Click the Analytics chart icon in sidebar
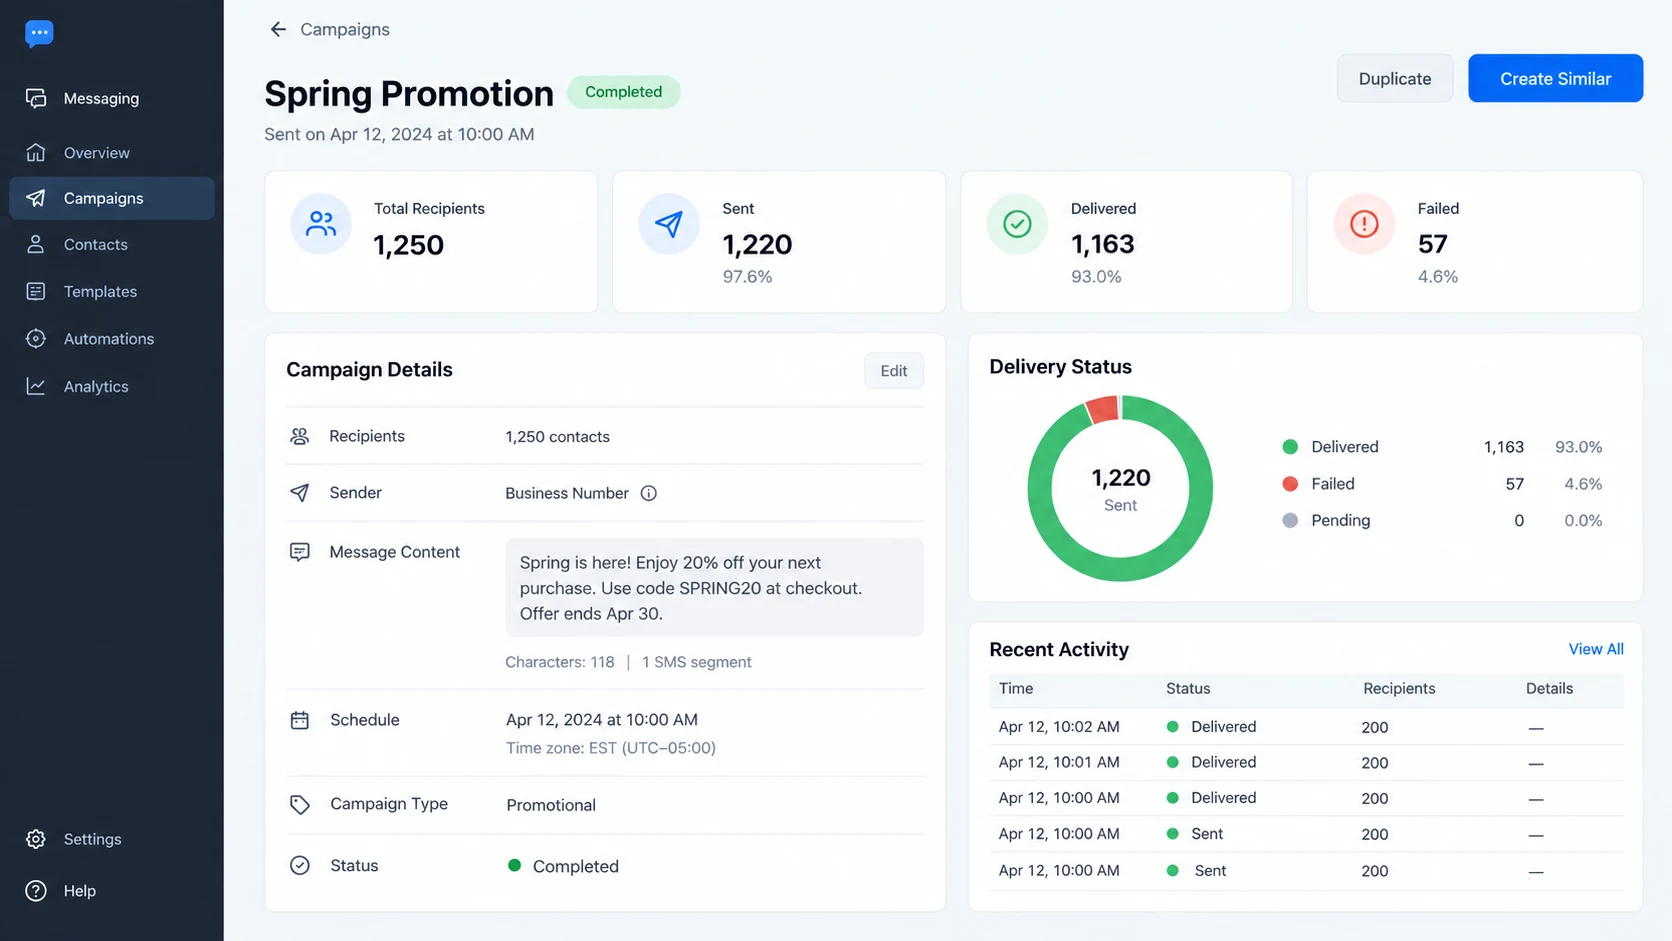1672x941 pixels. coord(36,386)
